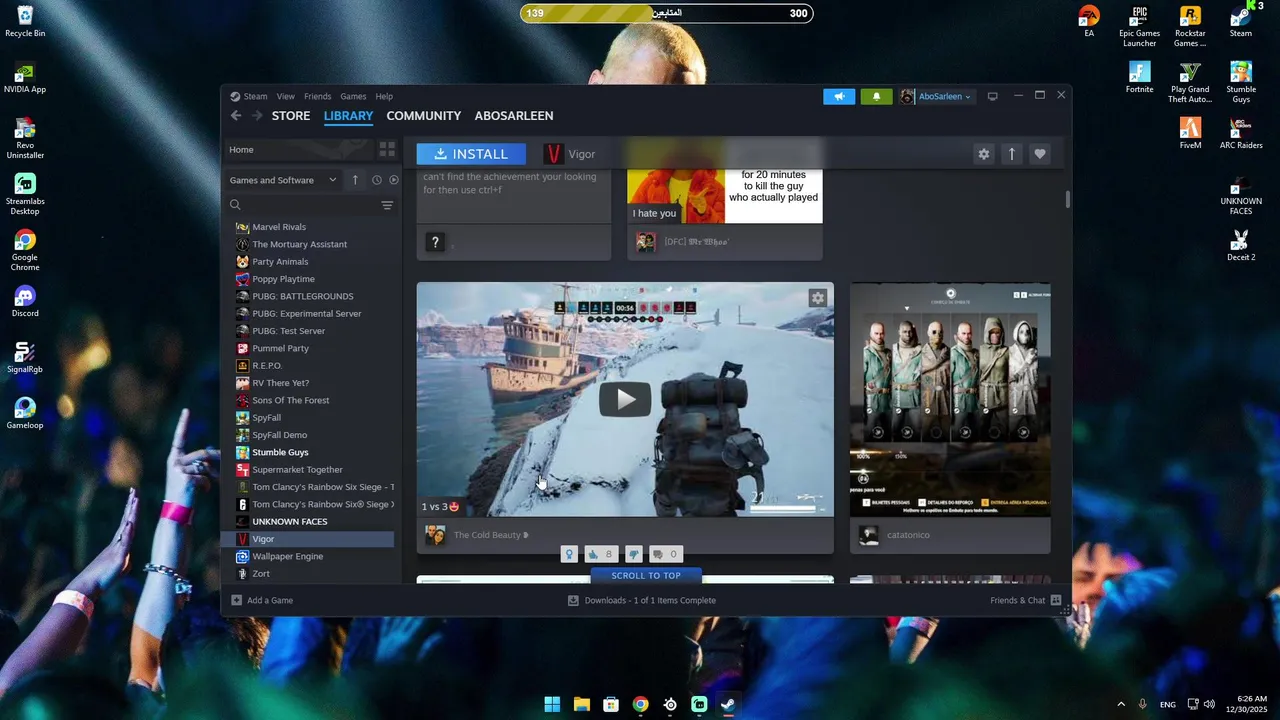
Task: Open catatonico's screenshot thumbnail
Action: click(x=950, y=400)
